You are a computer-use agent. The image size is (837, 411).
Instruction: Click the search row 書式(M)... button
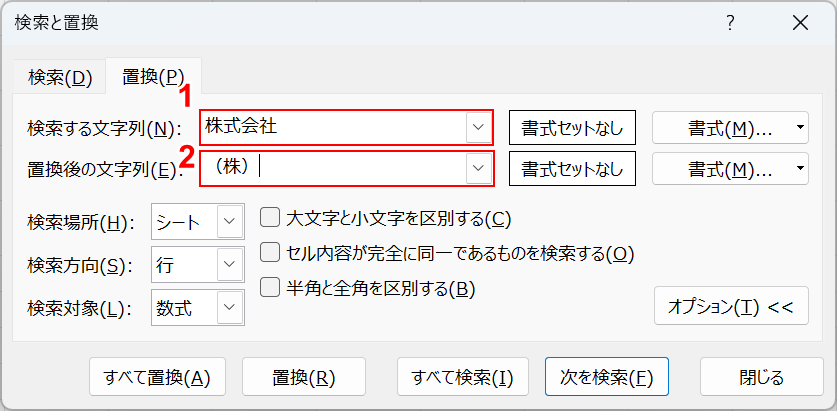720,127
